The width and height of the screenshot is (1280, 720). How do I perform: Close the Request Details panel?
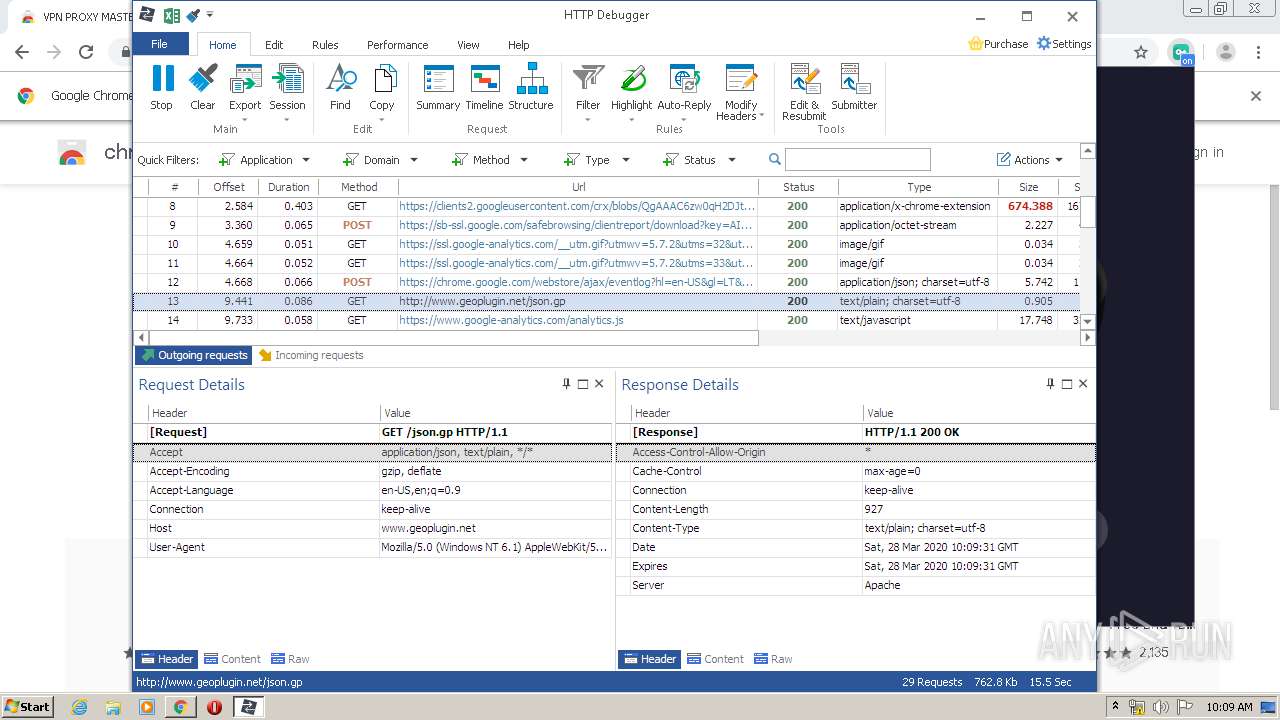(x=599, y=384)
